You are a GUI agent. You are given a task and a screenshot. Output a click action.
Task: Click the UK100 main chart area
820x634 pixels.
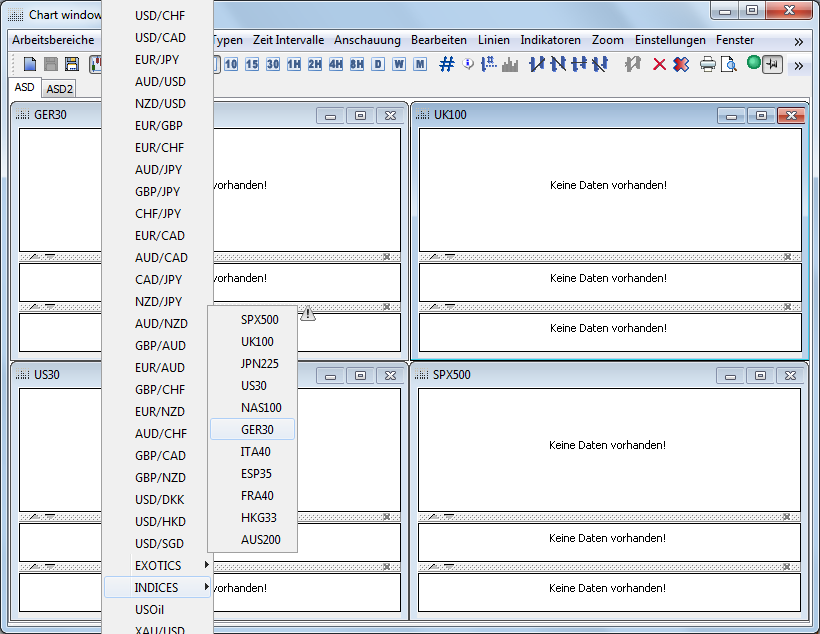pos(609,189)
